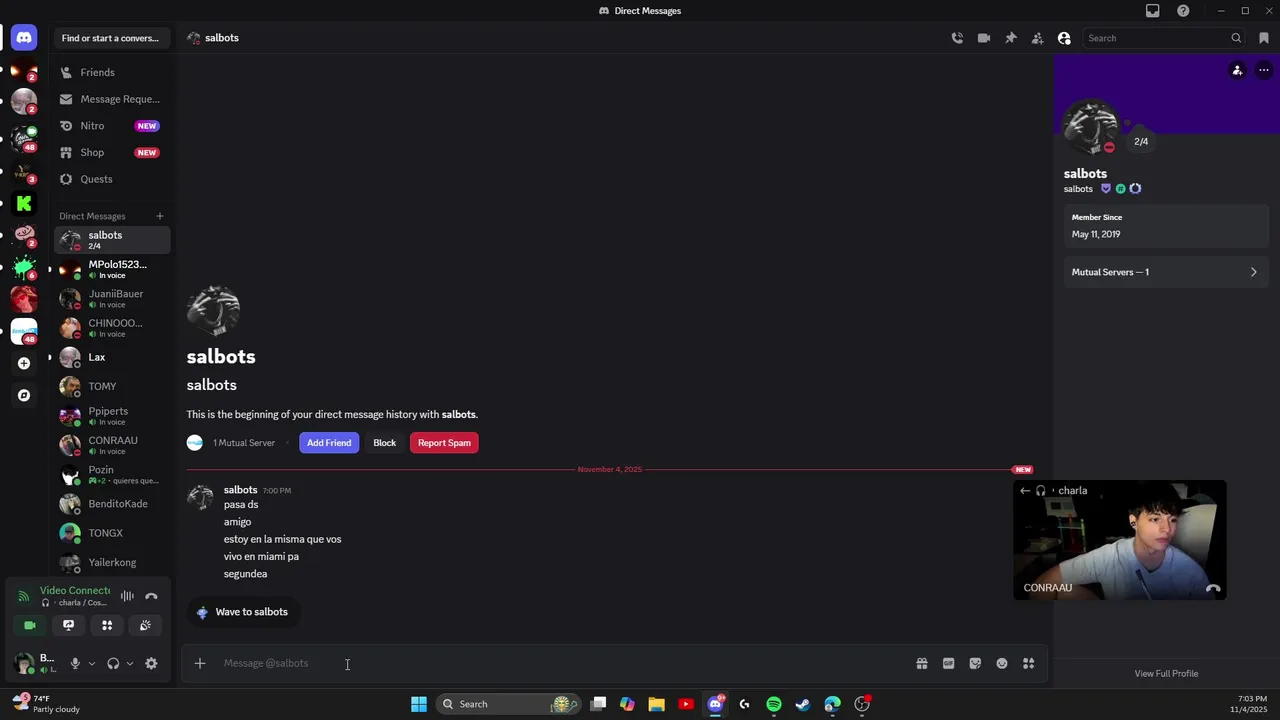Add friends to this DM
Viewport: 1280px width, 720px height.
[1037, 38]
